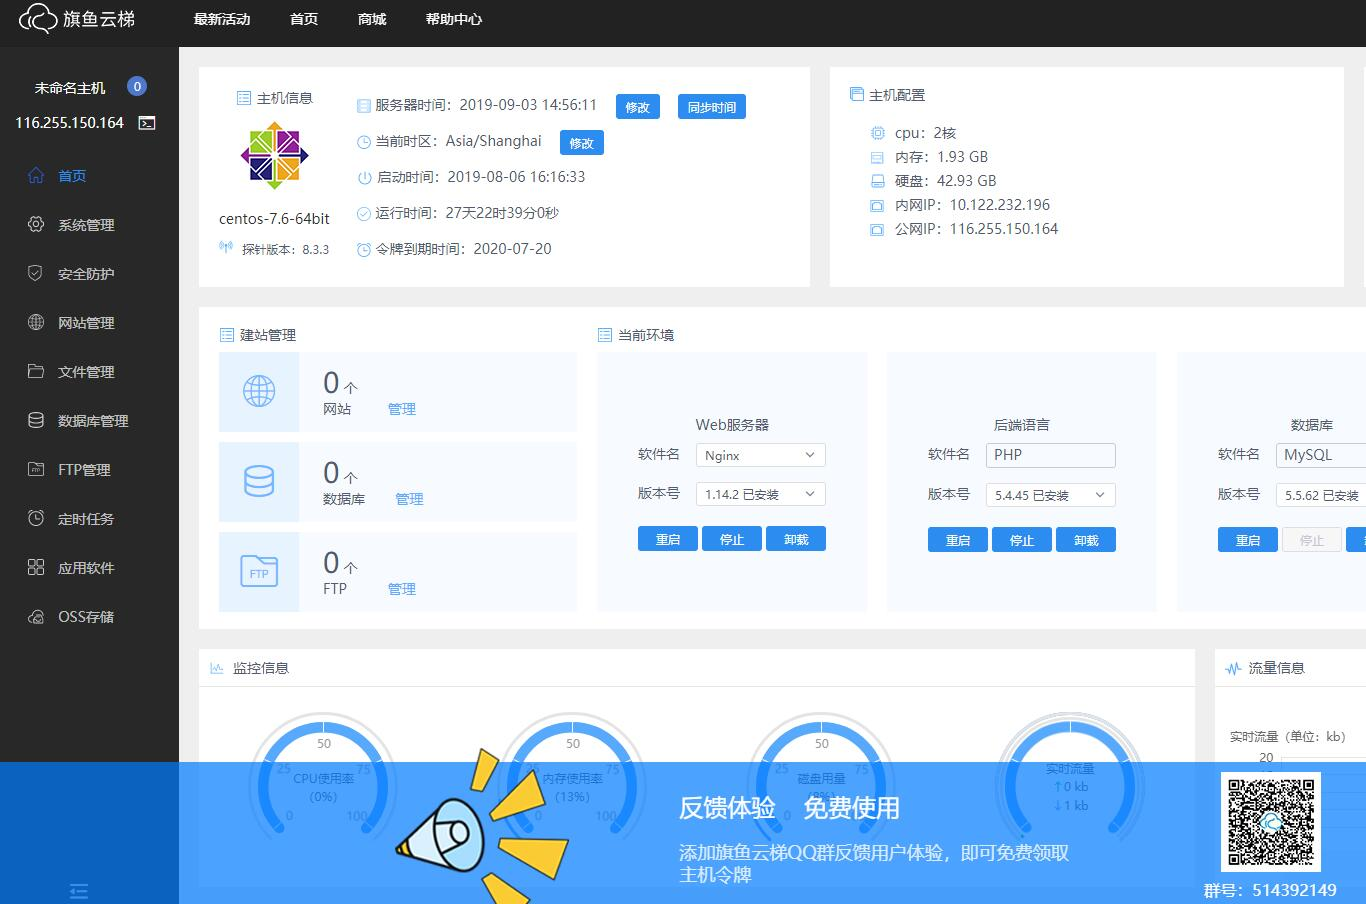The width and height of the screenshot is (1366, 904).
Task: Click the 定时任务 clock icon
Action: point(36,518)
